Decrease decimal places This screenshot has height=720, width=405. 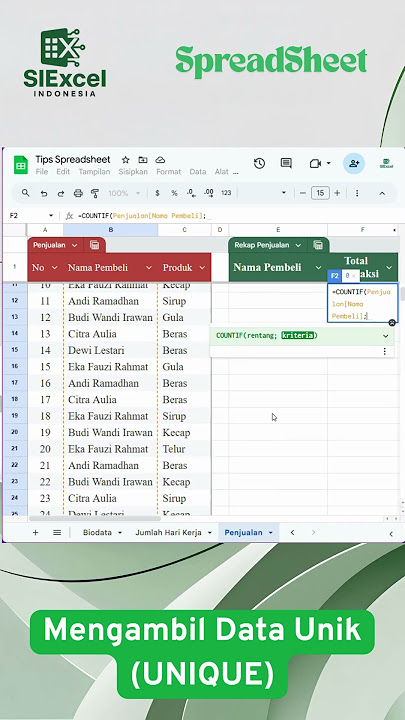[191, 193]
